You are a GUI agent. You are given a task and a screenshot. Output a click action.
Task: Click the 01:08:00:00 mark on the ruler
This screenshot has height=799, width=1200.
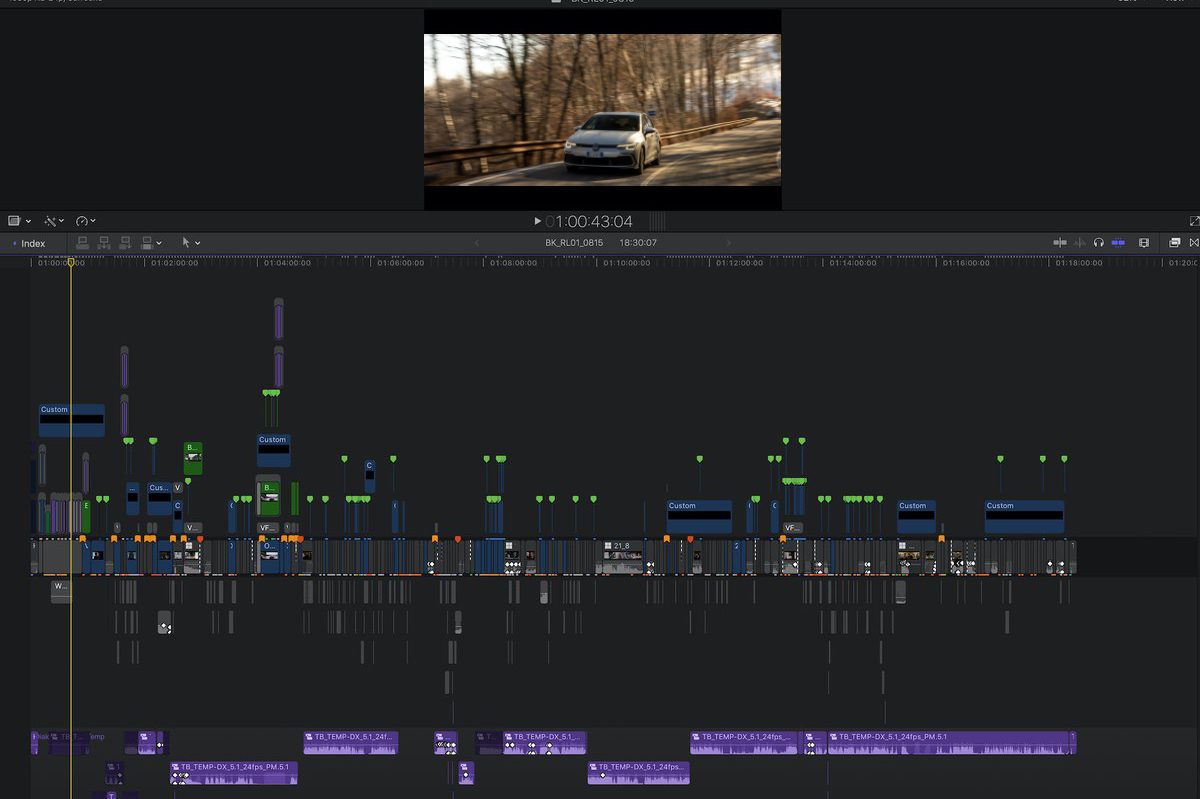tap(514, 263)
